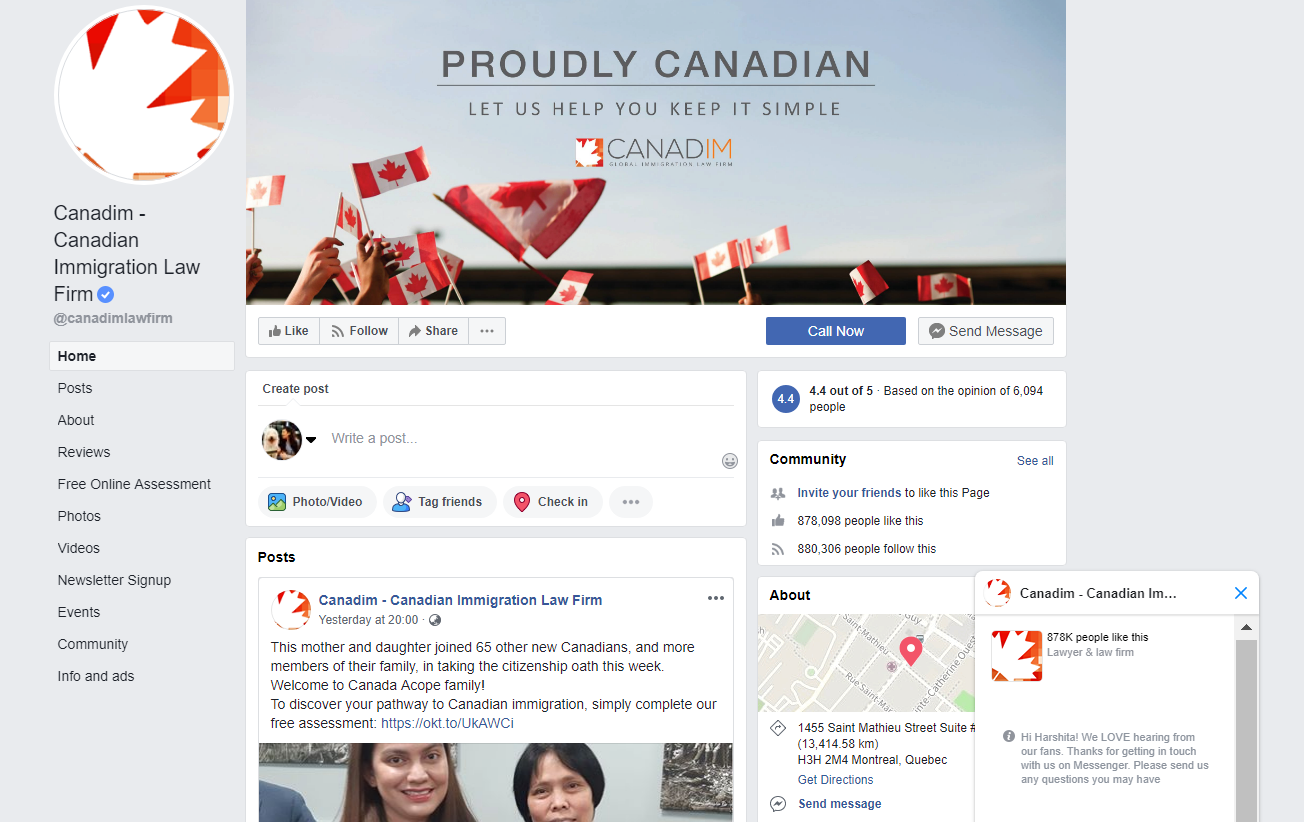
Task: Click the emoji icon in post box
Action: click(x=730, y=461)
